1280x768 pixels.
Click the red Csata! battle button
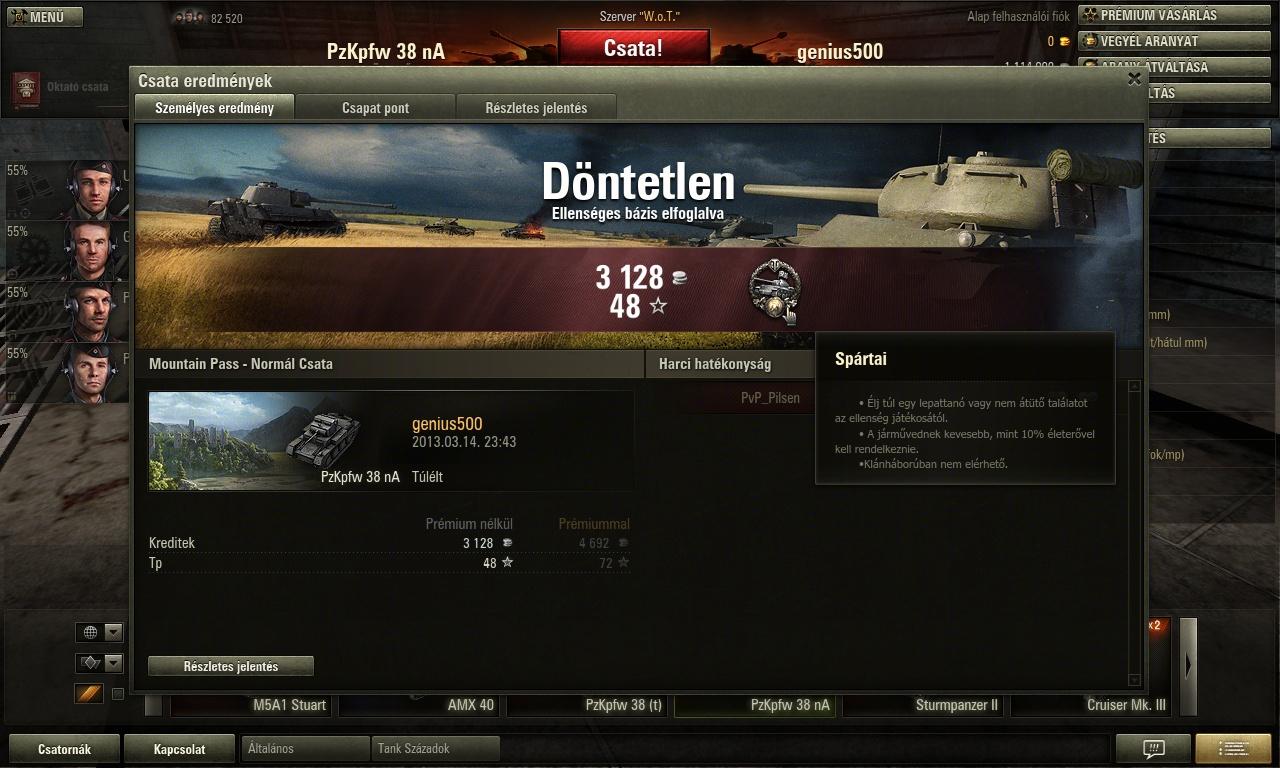pos(633,48)
